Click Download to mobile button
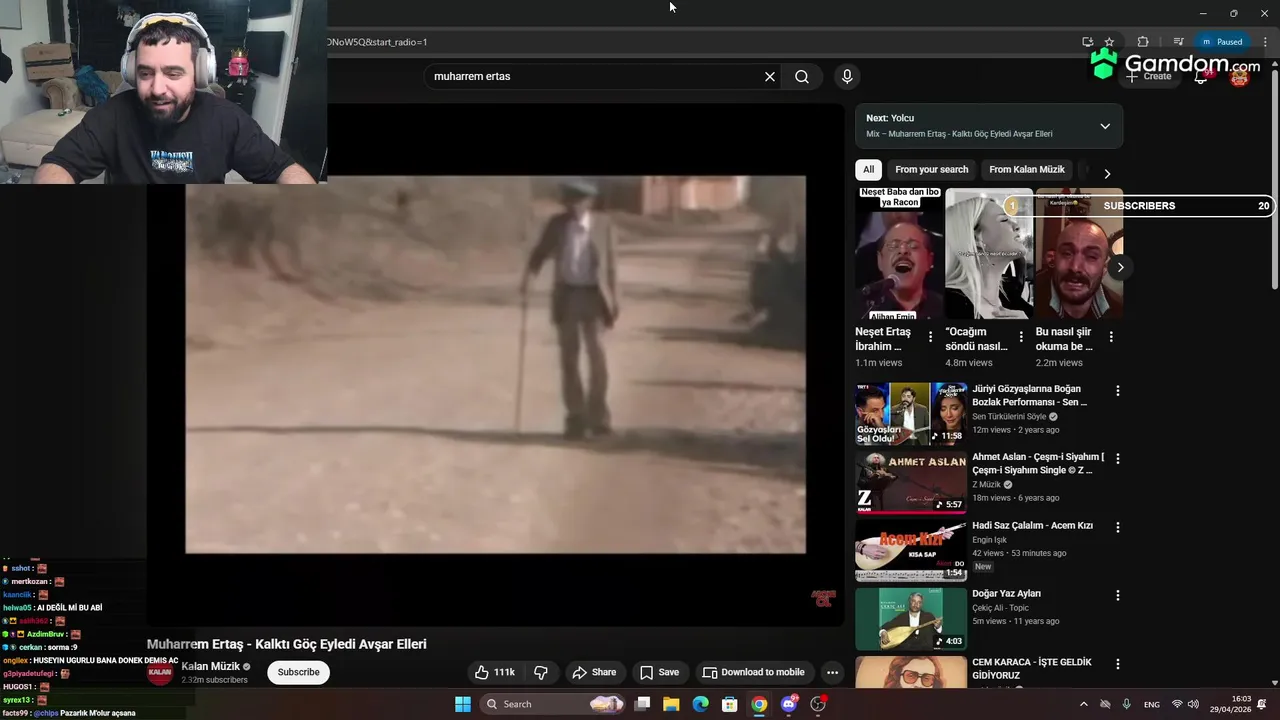Image resolution: width=1280 pixels, height=720 pixels. (x=753, y=672)
